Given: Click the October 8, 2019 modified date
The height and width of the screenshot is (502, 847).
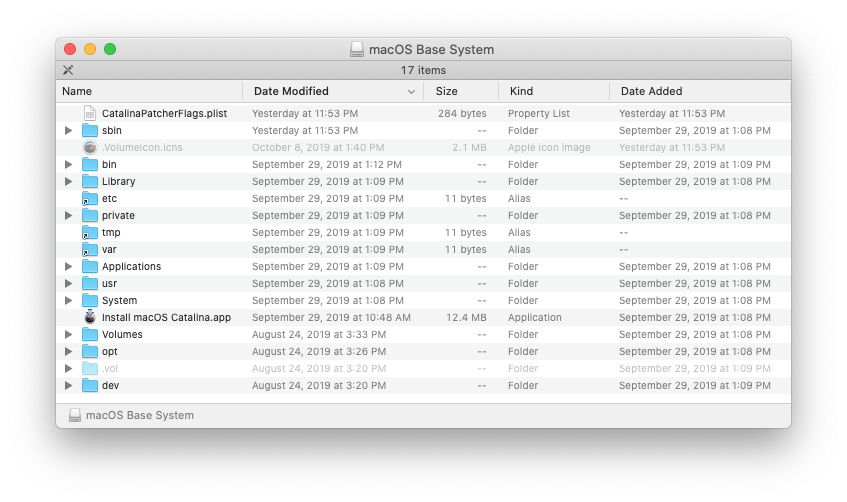Looking at the screenshot, I should pos(318,148).
